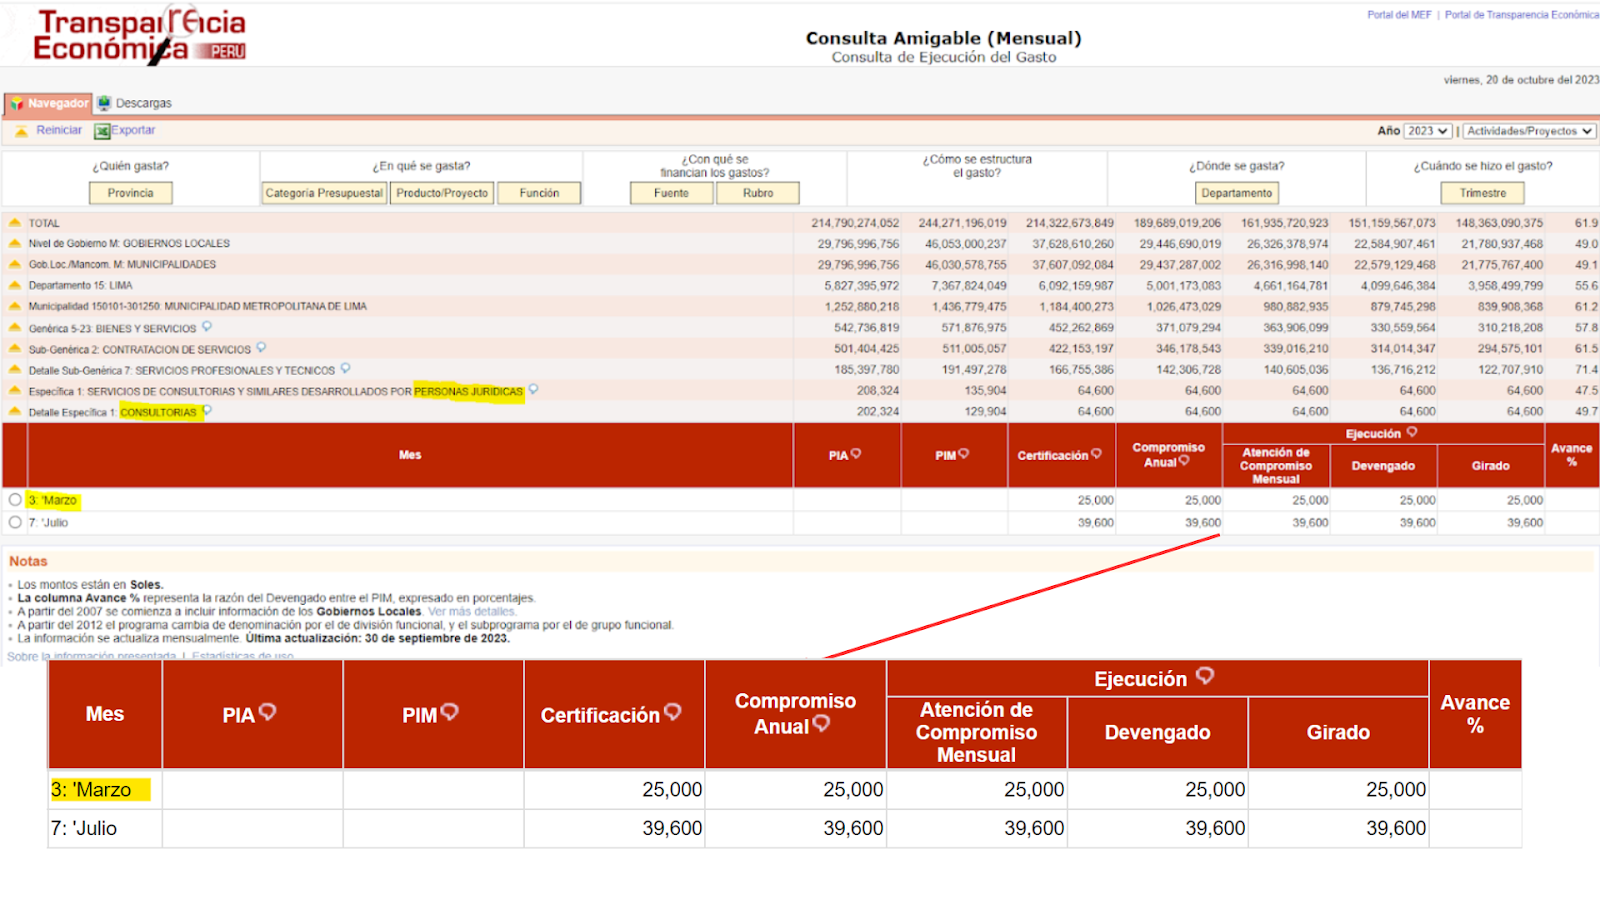Screen dimensions: 1600x900
Task: Click the Departamento button
Action: click(x=1237, y=193)
